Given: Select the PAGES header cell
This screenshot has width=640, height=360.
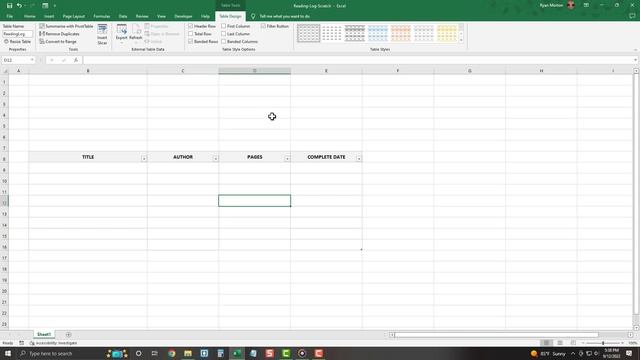Looking at the screenshot, I should [x=255, y=157].
